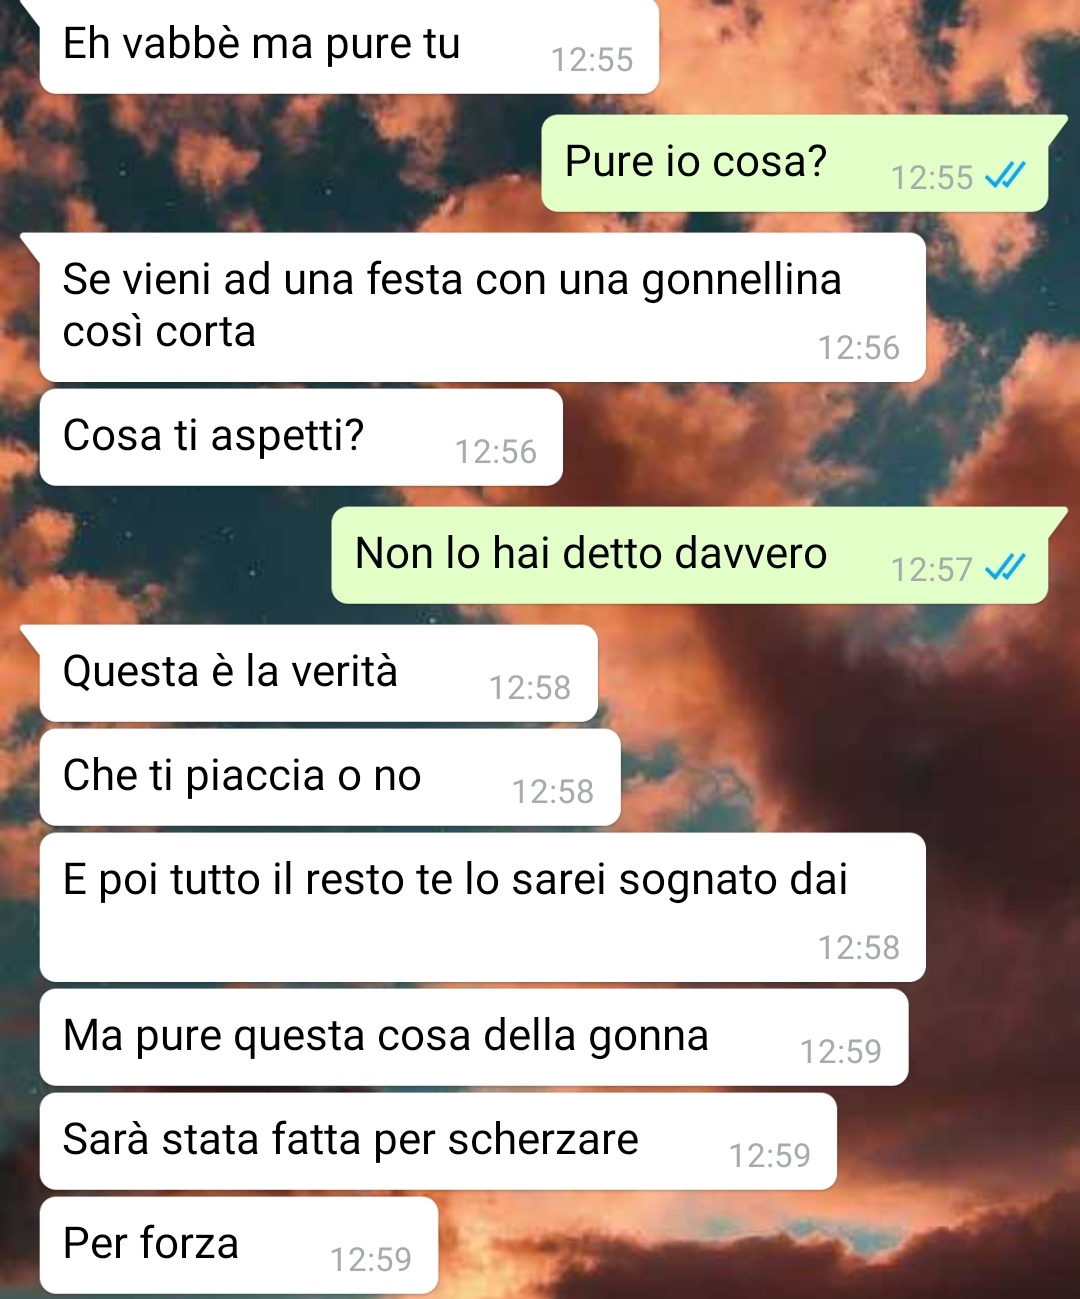Image resolution: width=1080 pixels, height=1299 pixels.
Task: Select the "Che ti piaccia o no" message
Action: pos(330,777)
